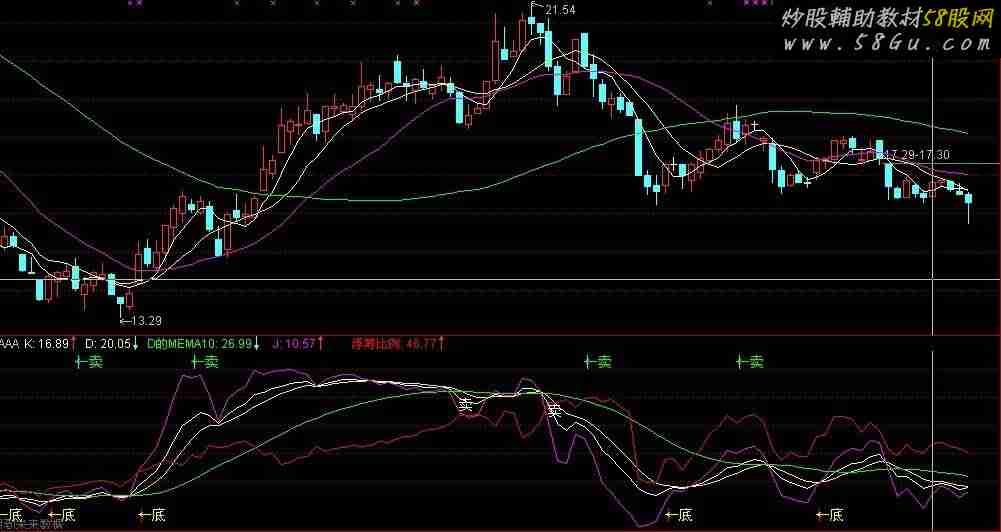Click the rightmost green 卖 sell marker
The image size is (1001, 532).
click(x=750, y=362)
